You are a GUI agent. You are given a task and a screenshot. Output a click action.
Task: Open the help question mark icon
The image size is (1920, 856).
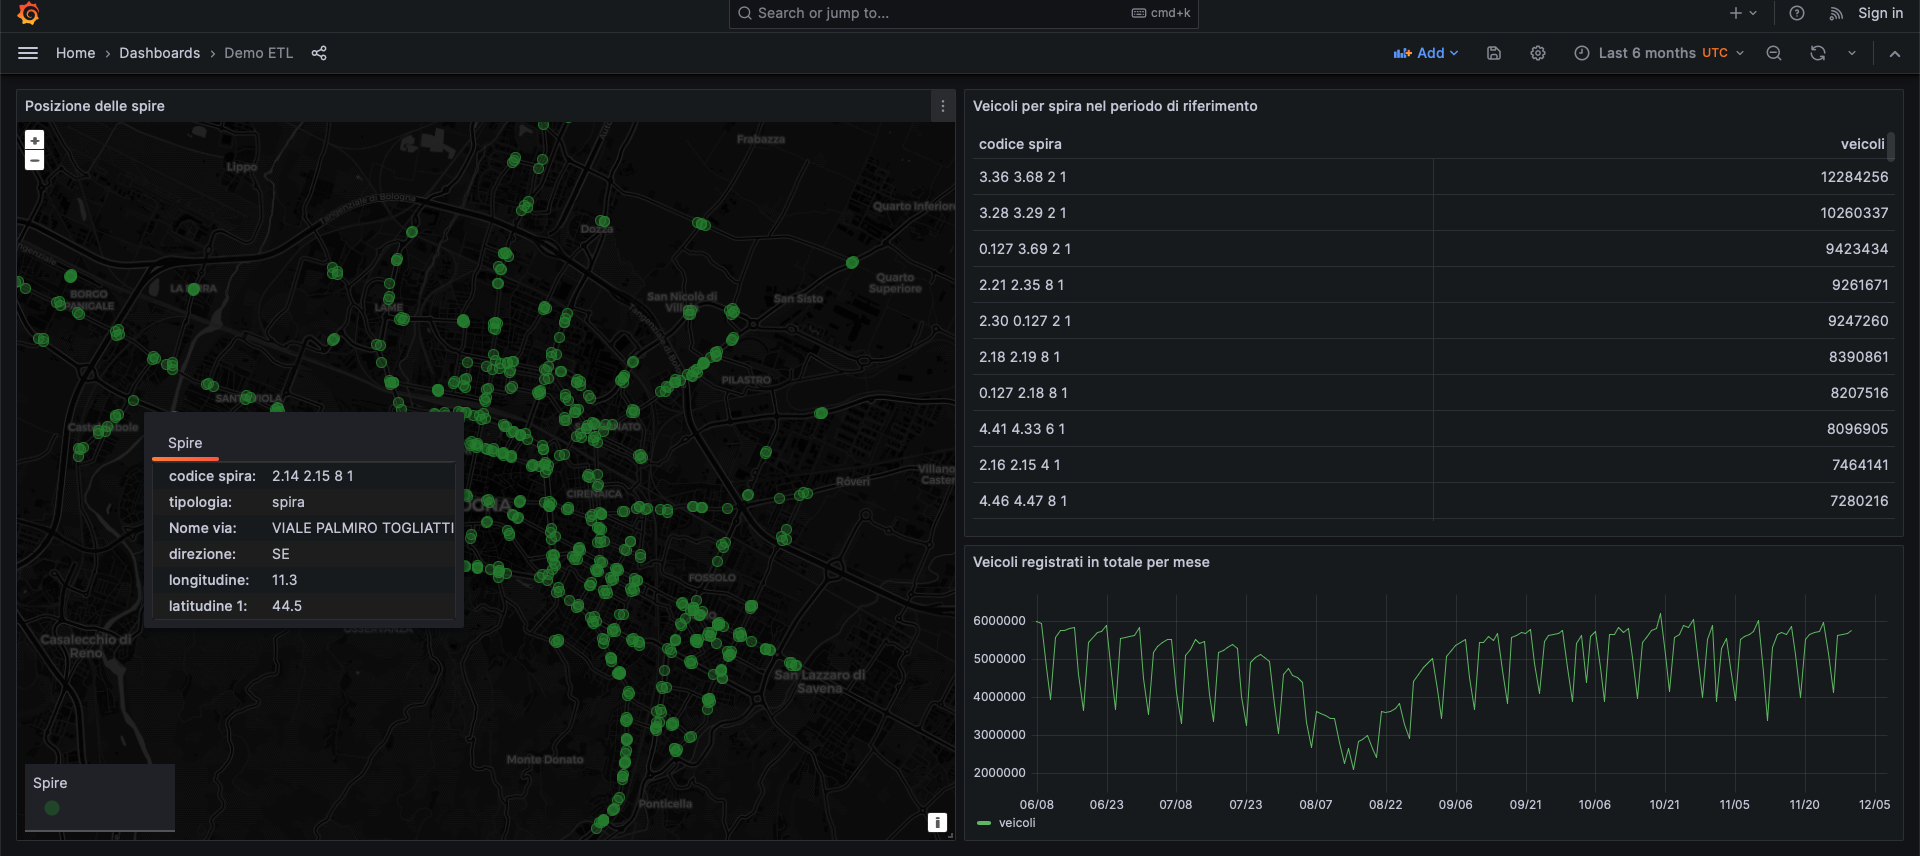(x=1797, y=13)
